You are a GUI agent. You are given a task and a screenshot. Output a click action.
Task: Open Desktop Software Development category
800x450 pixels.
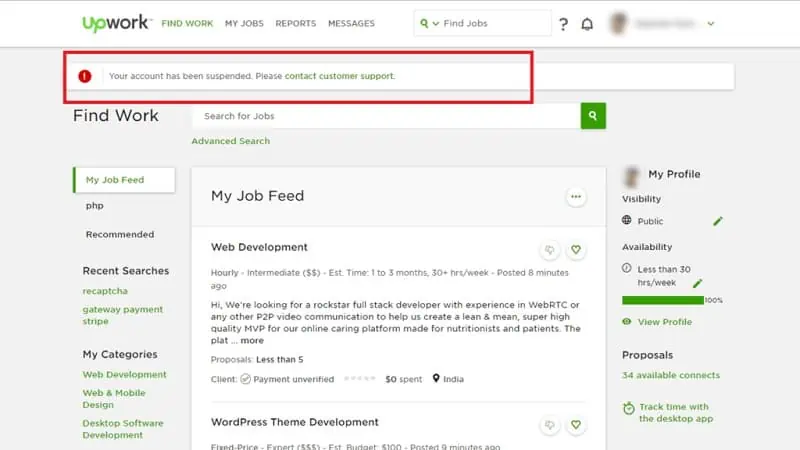click(123, 429)
